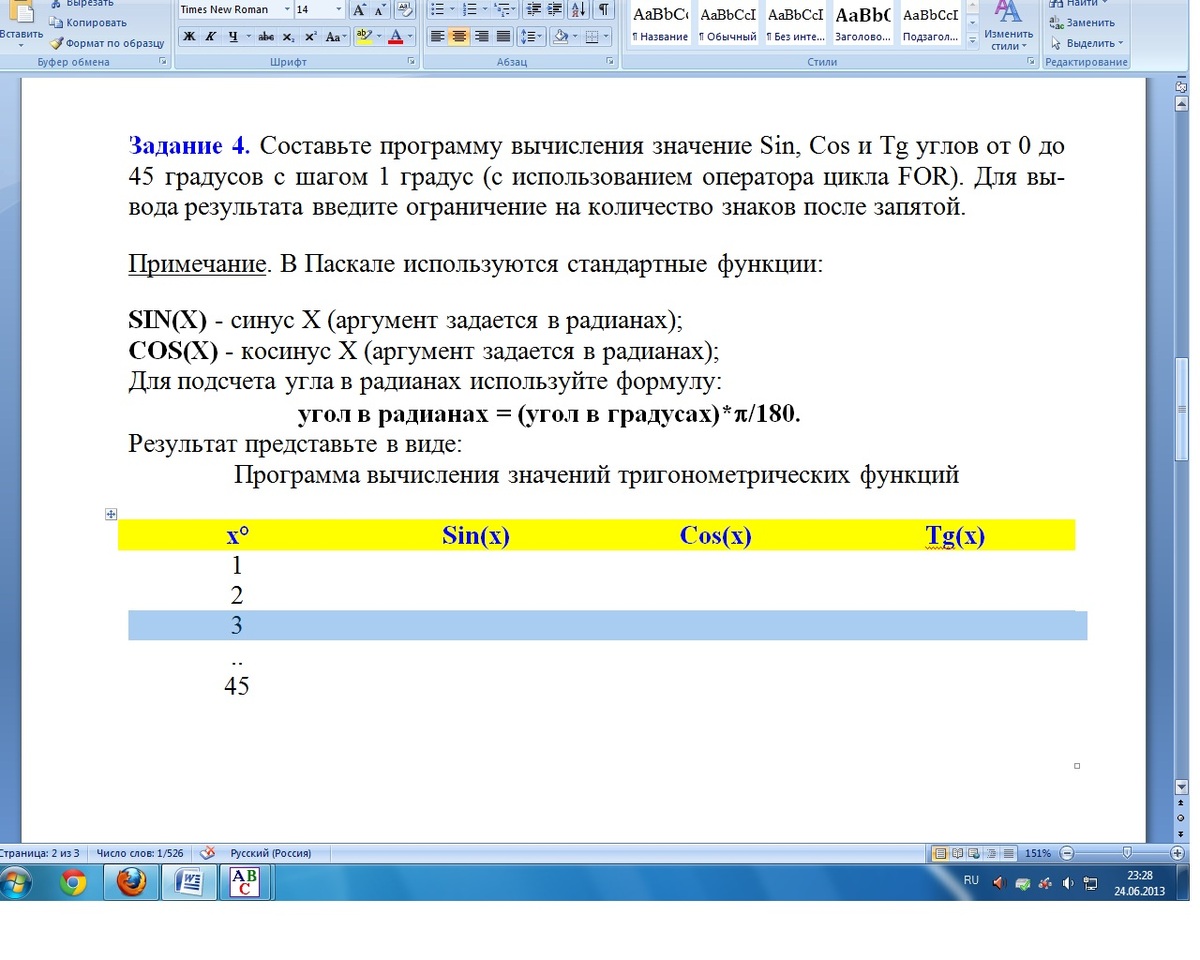Click Формат по образцу (Format Painter)
Screen dimensions: 1200x960
(107, 43)
